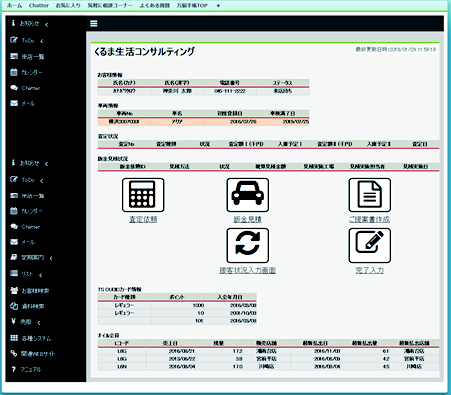Open お客様検索 people icon in sidebar
The height and width of the screenshot is (395, 451).
[14, 290]
